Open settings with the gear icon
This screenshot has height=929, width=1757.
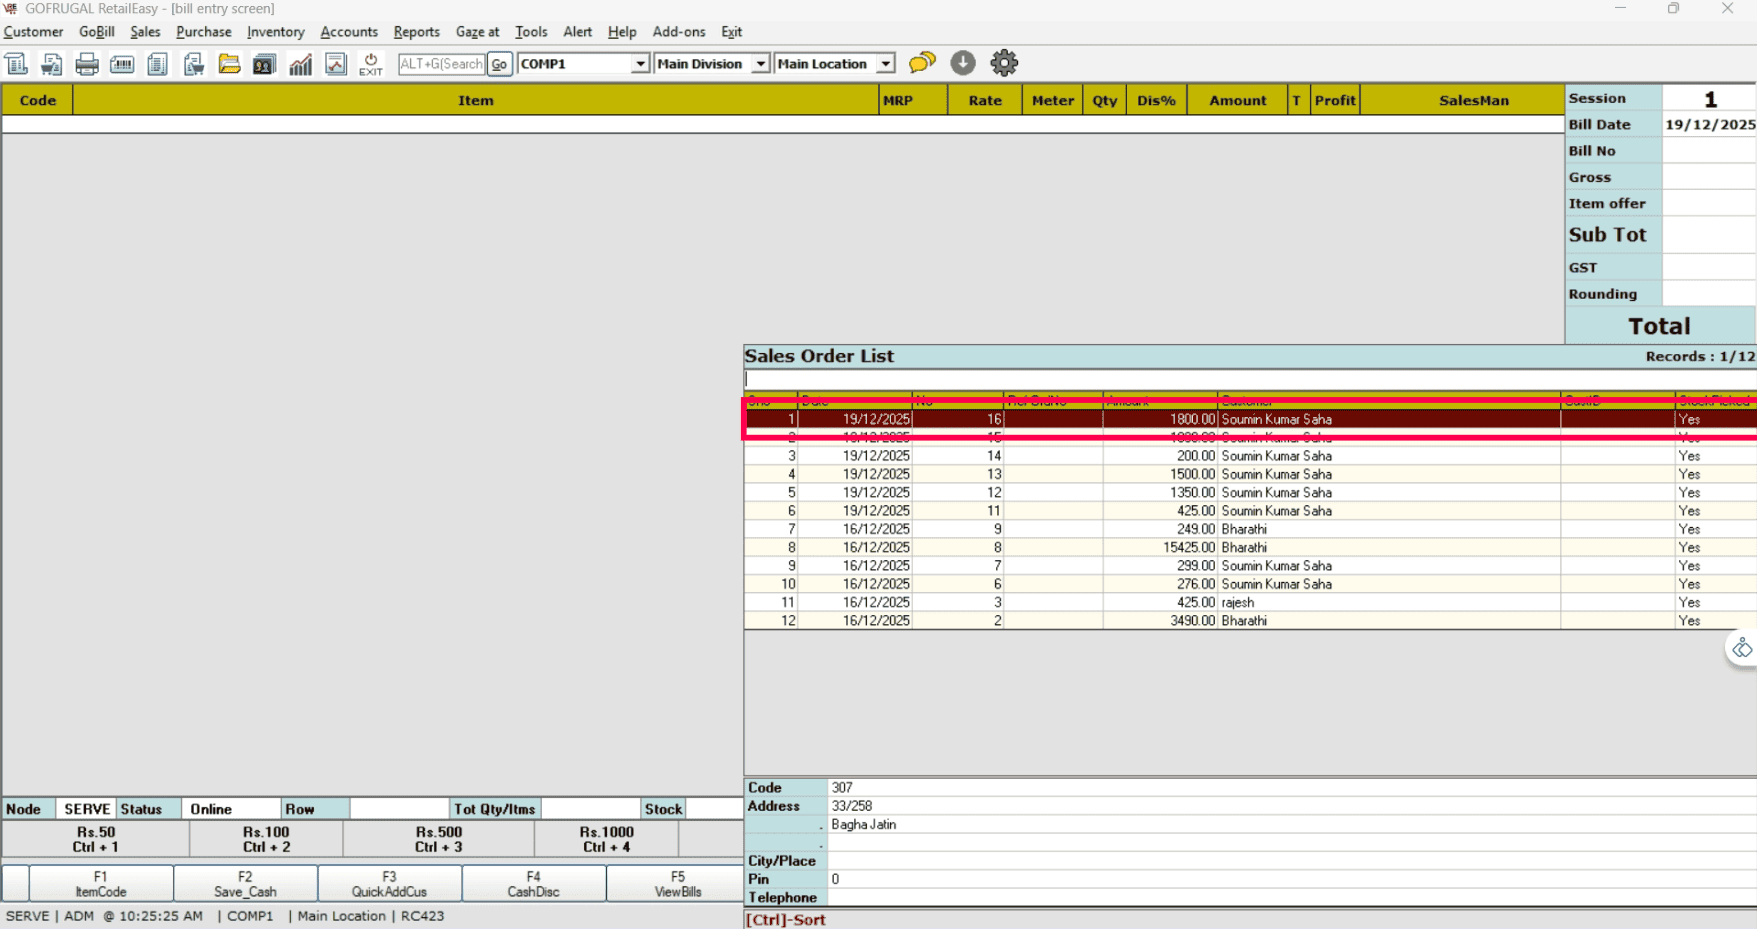point(1004,63)
